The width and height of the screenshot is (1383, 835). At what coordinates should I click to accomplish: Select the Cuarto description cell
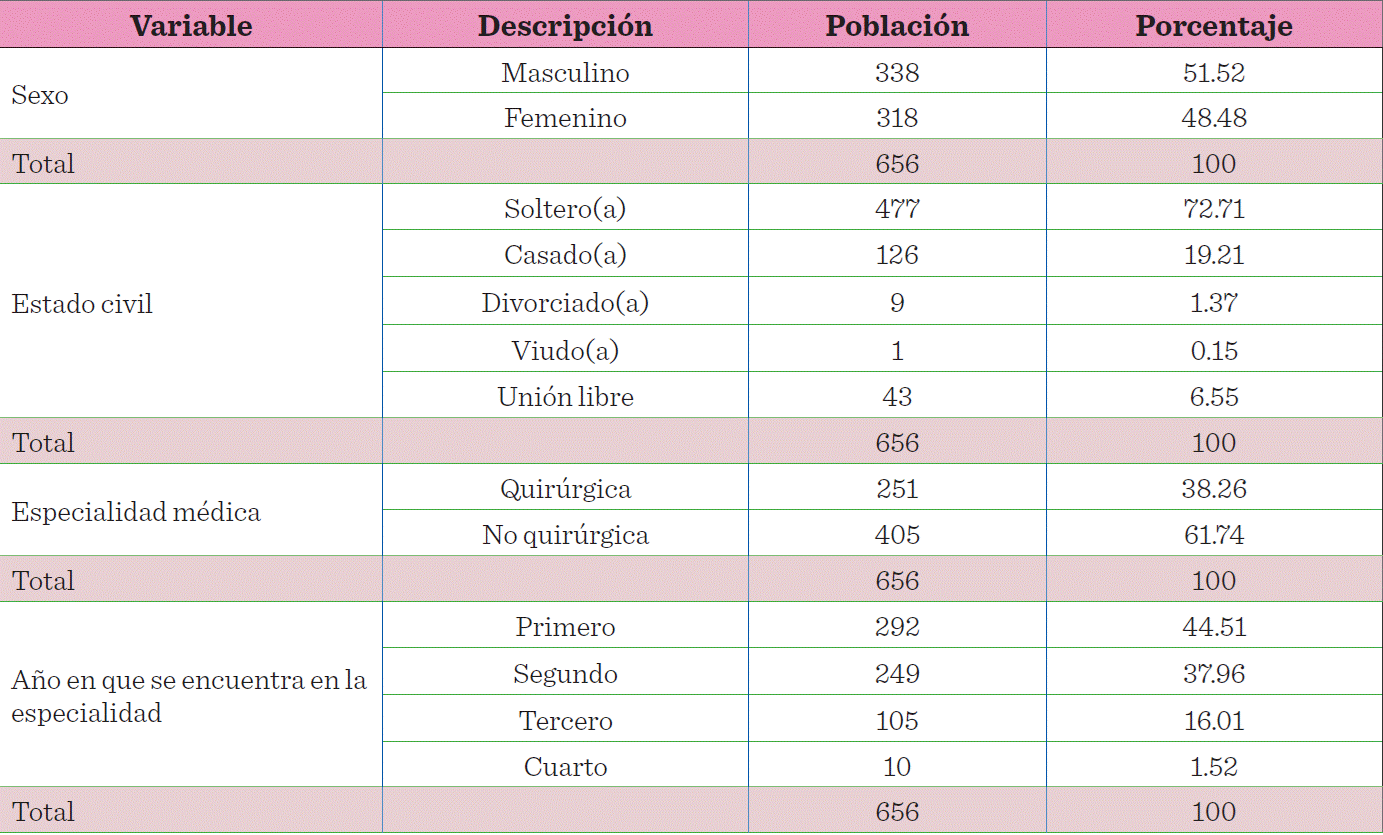point(565,767)
